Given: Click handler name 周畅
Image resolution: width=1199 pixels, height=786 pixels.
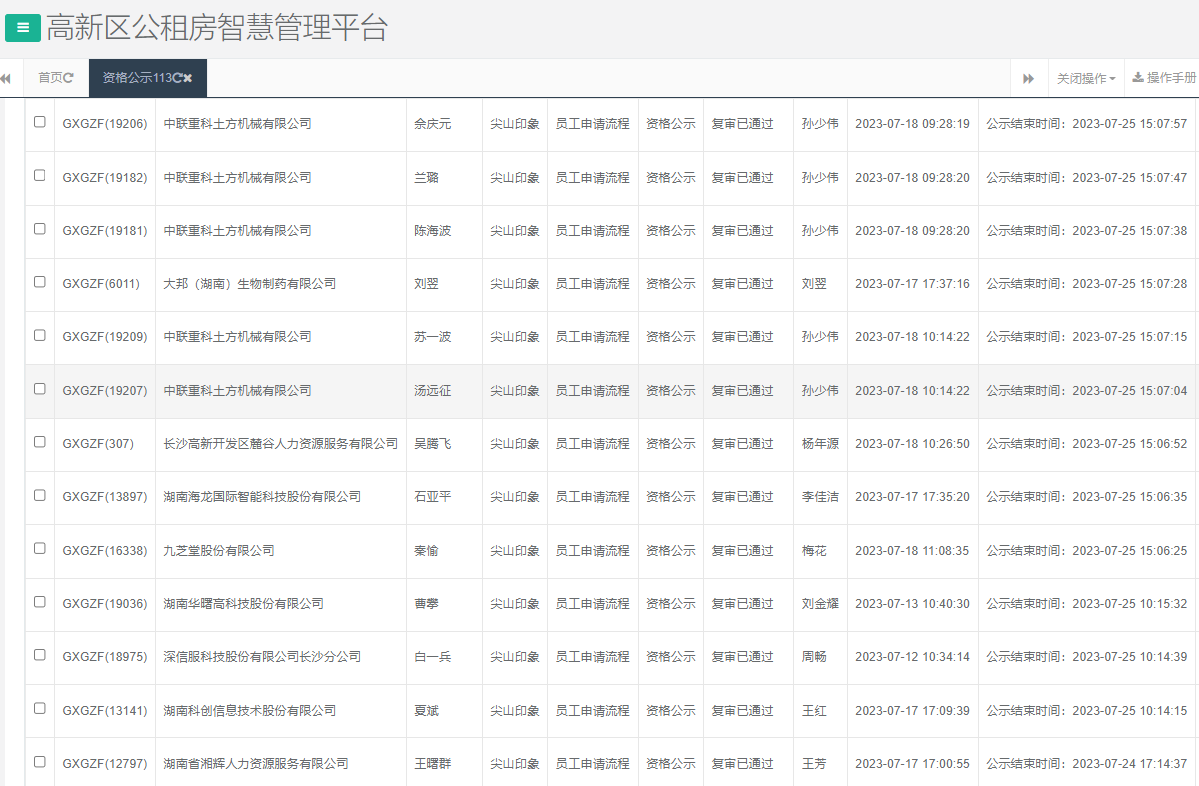Looking at the screenshot, I should tap(814, 657).
